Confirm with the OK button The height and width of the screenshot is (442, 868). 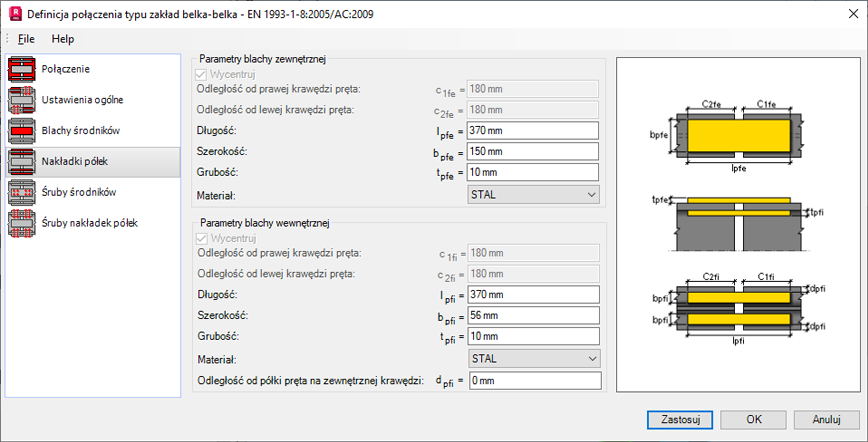point(754,419)
